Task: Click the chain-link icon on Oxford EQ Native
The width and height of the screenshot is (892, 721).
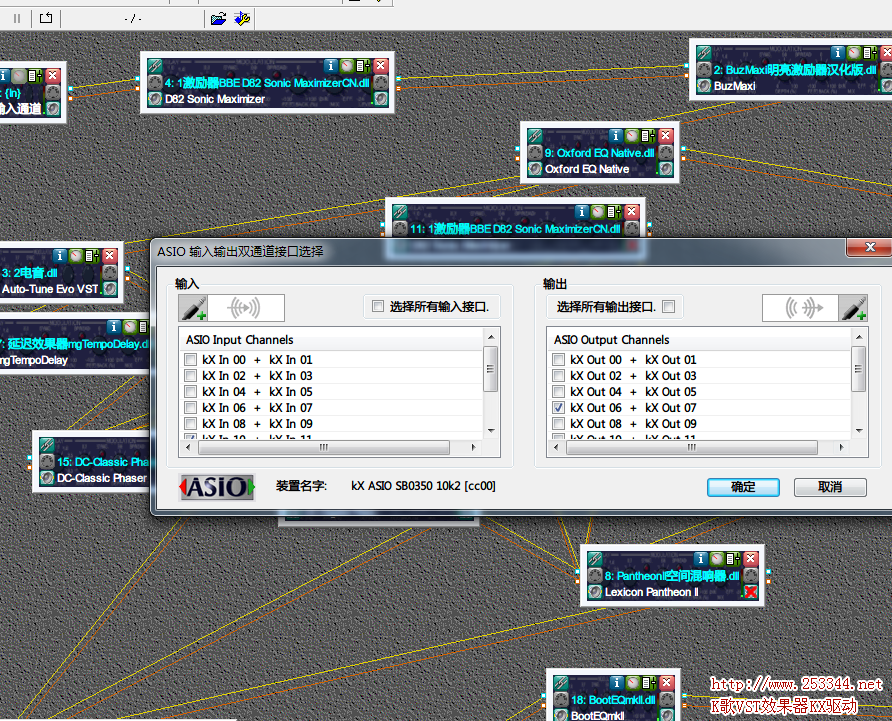Action: (x=535, y=135)
